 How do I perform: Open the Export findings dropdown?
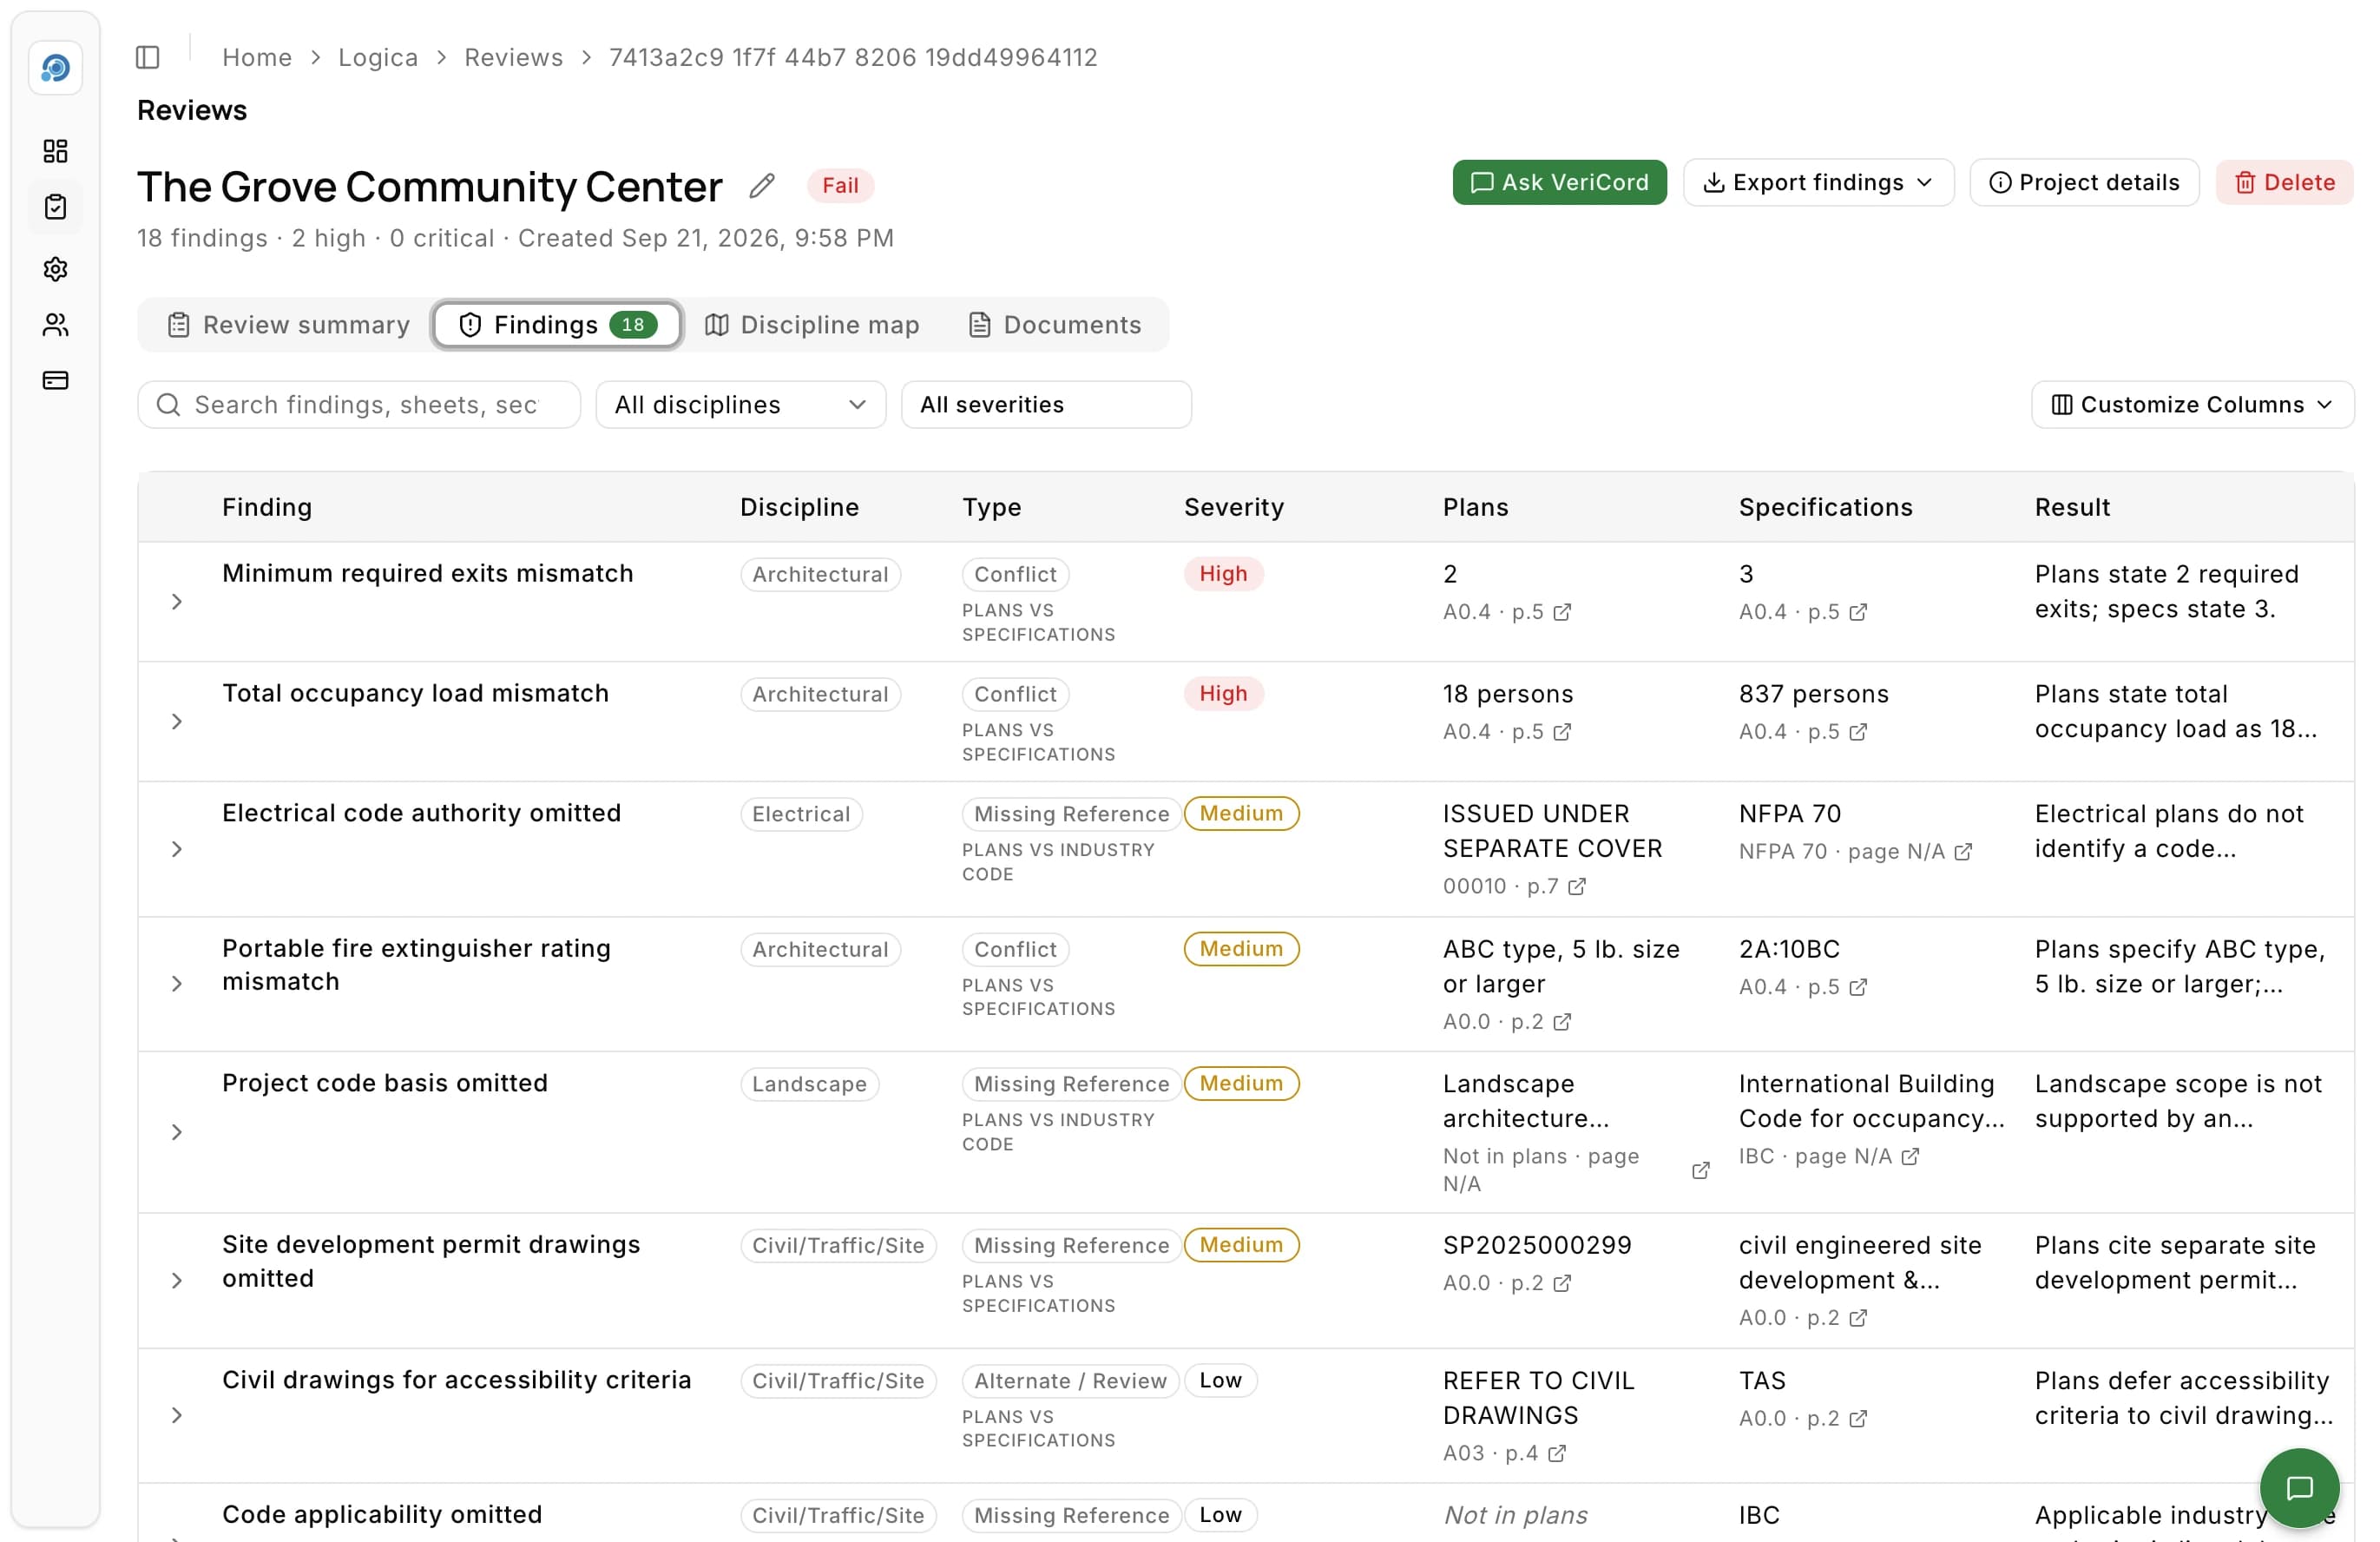1818,183
